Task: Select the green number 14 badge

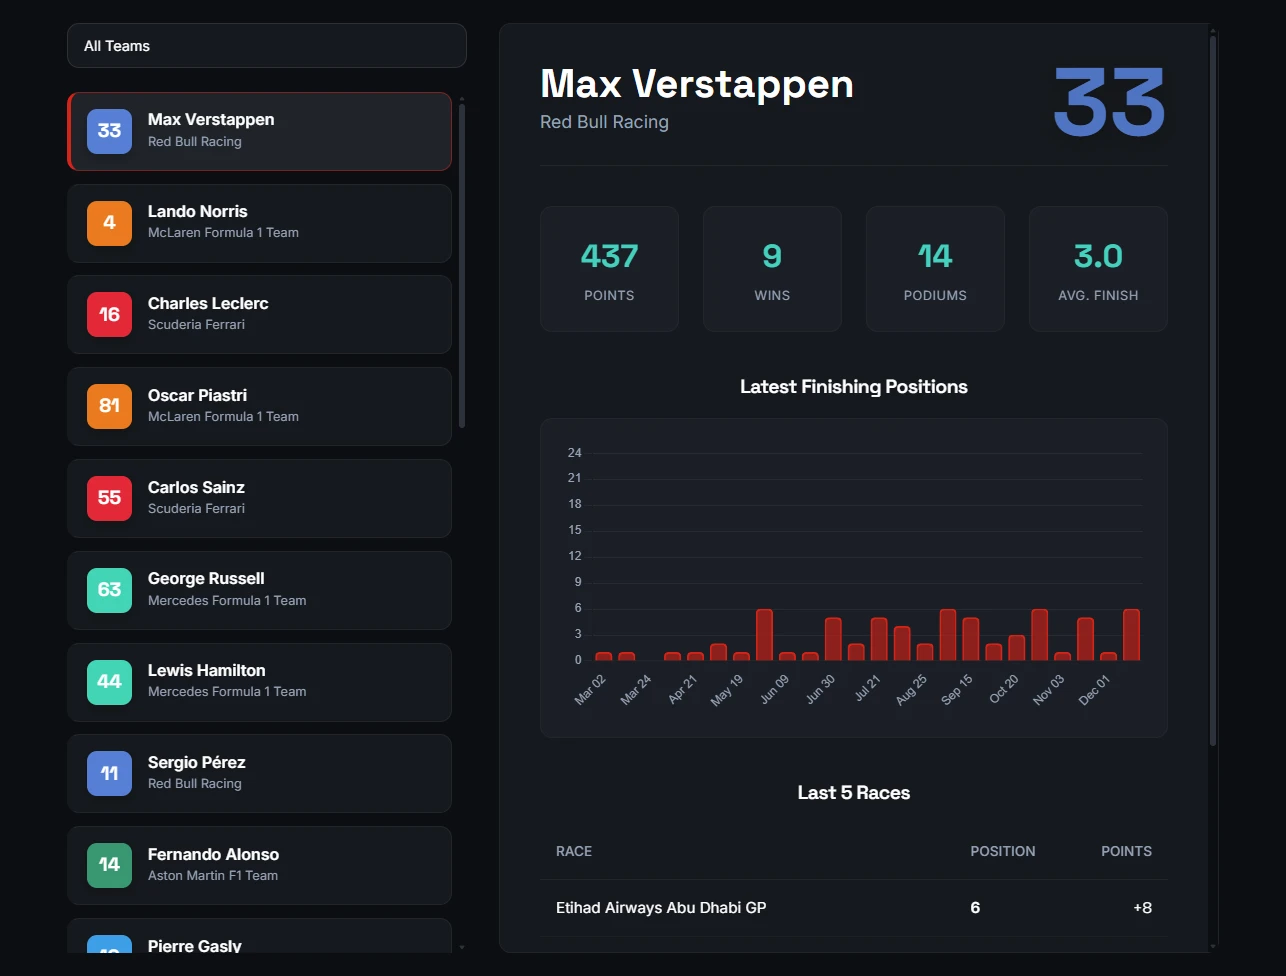Action: coord(109,865)
